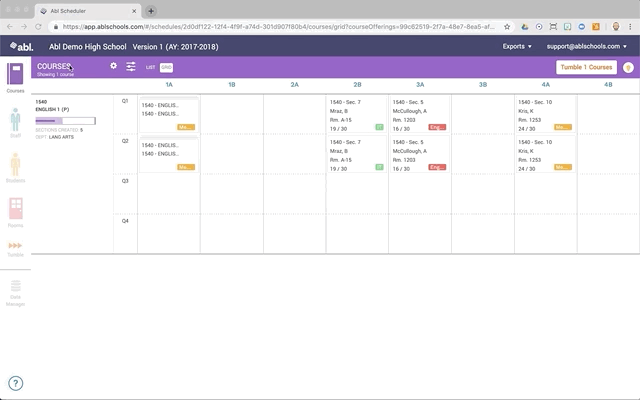Open the Q2 1540 - Sec. 5 card
640x400 pixels.
pos(420,155)
